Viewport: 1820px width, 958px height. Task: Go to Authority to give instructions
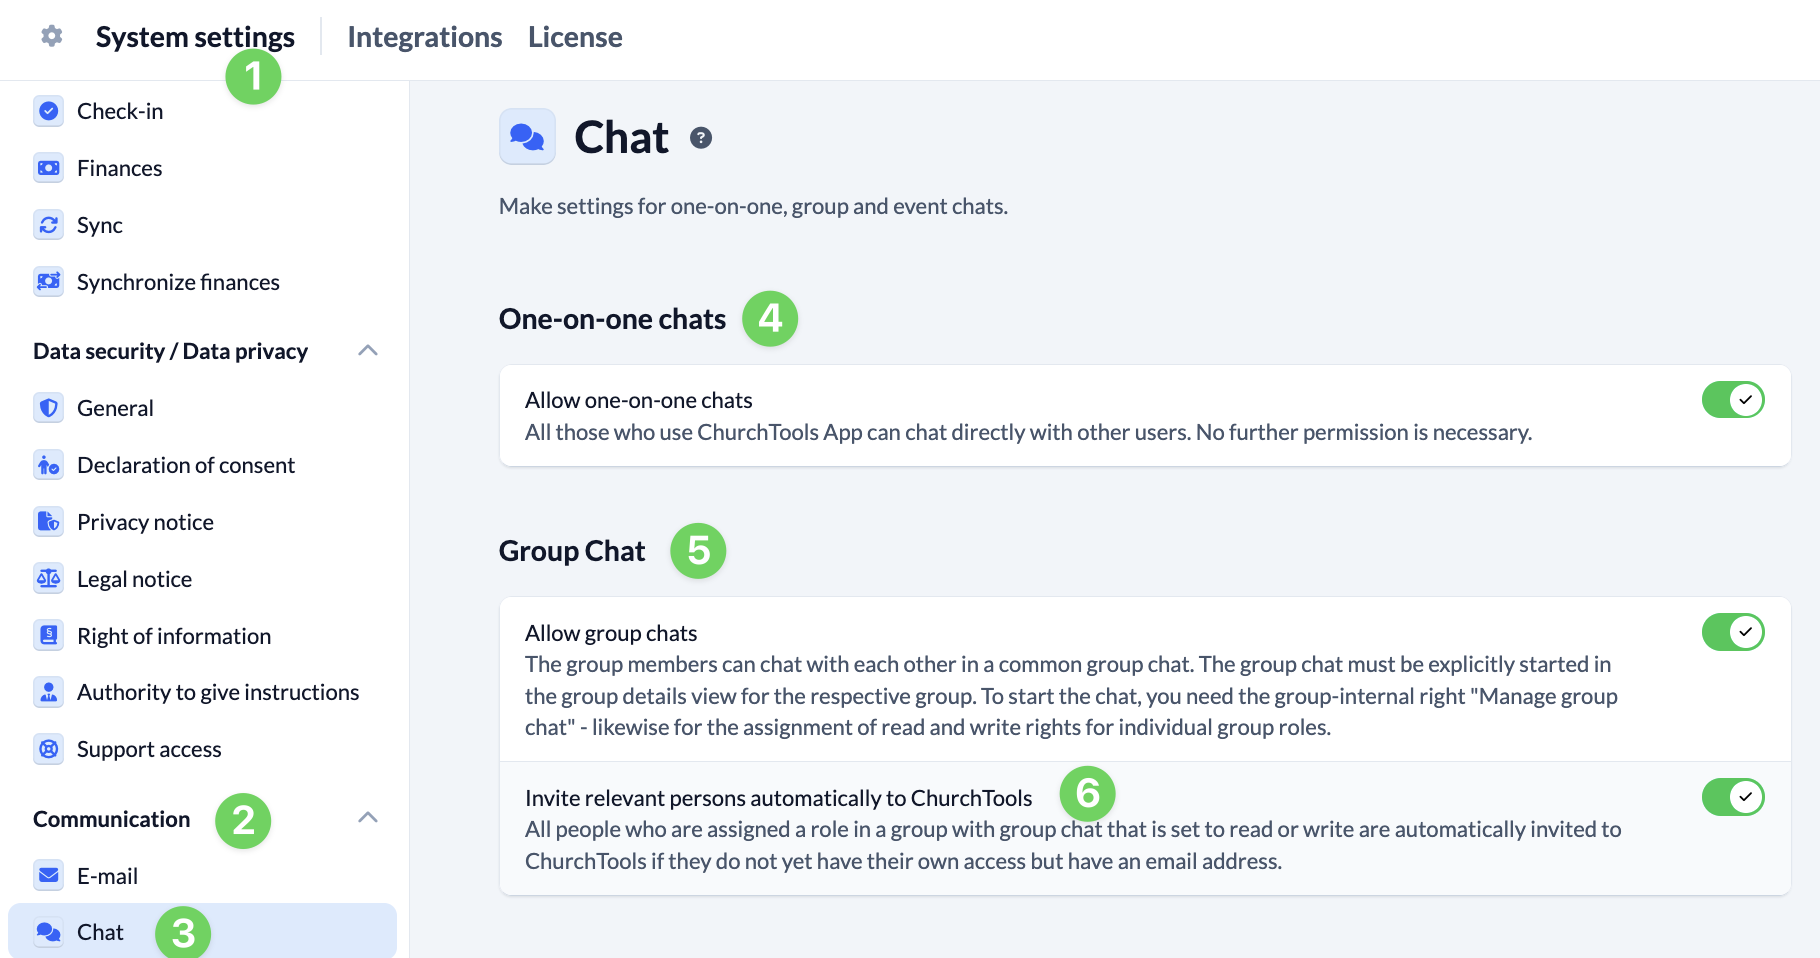[217, 692]
